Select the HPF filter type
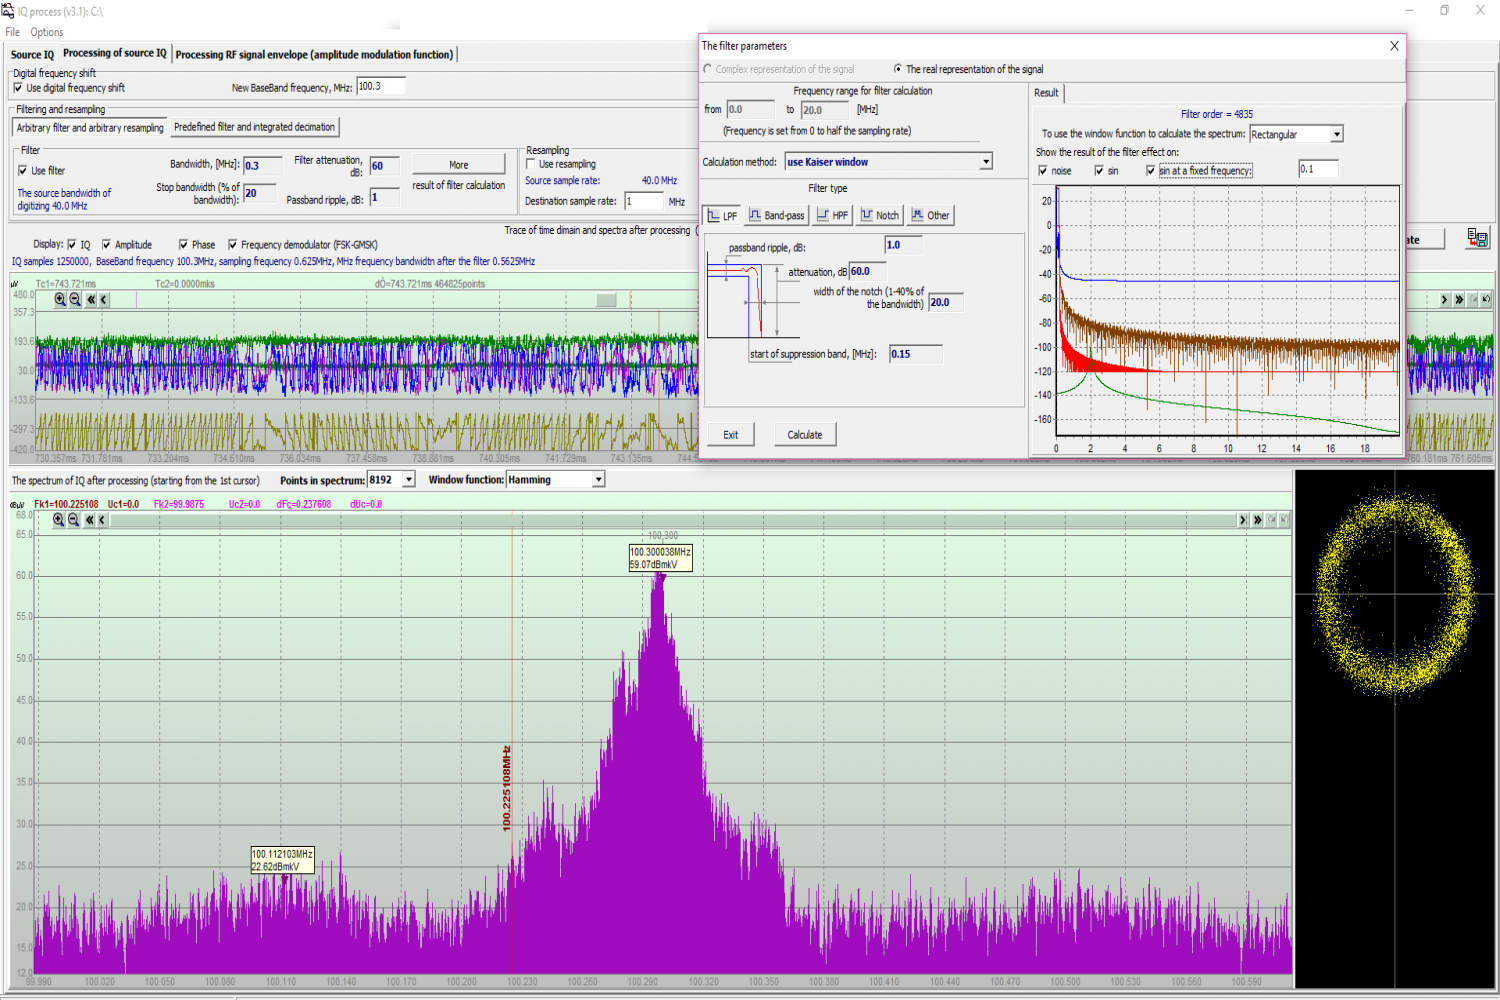This screenshot has width=1500, height=1000. point(832,215)
